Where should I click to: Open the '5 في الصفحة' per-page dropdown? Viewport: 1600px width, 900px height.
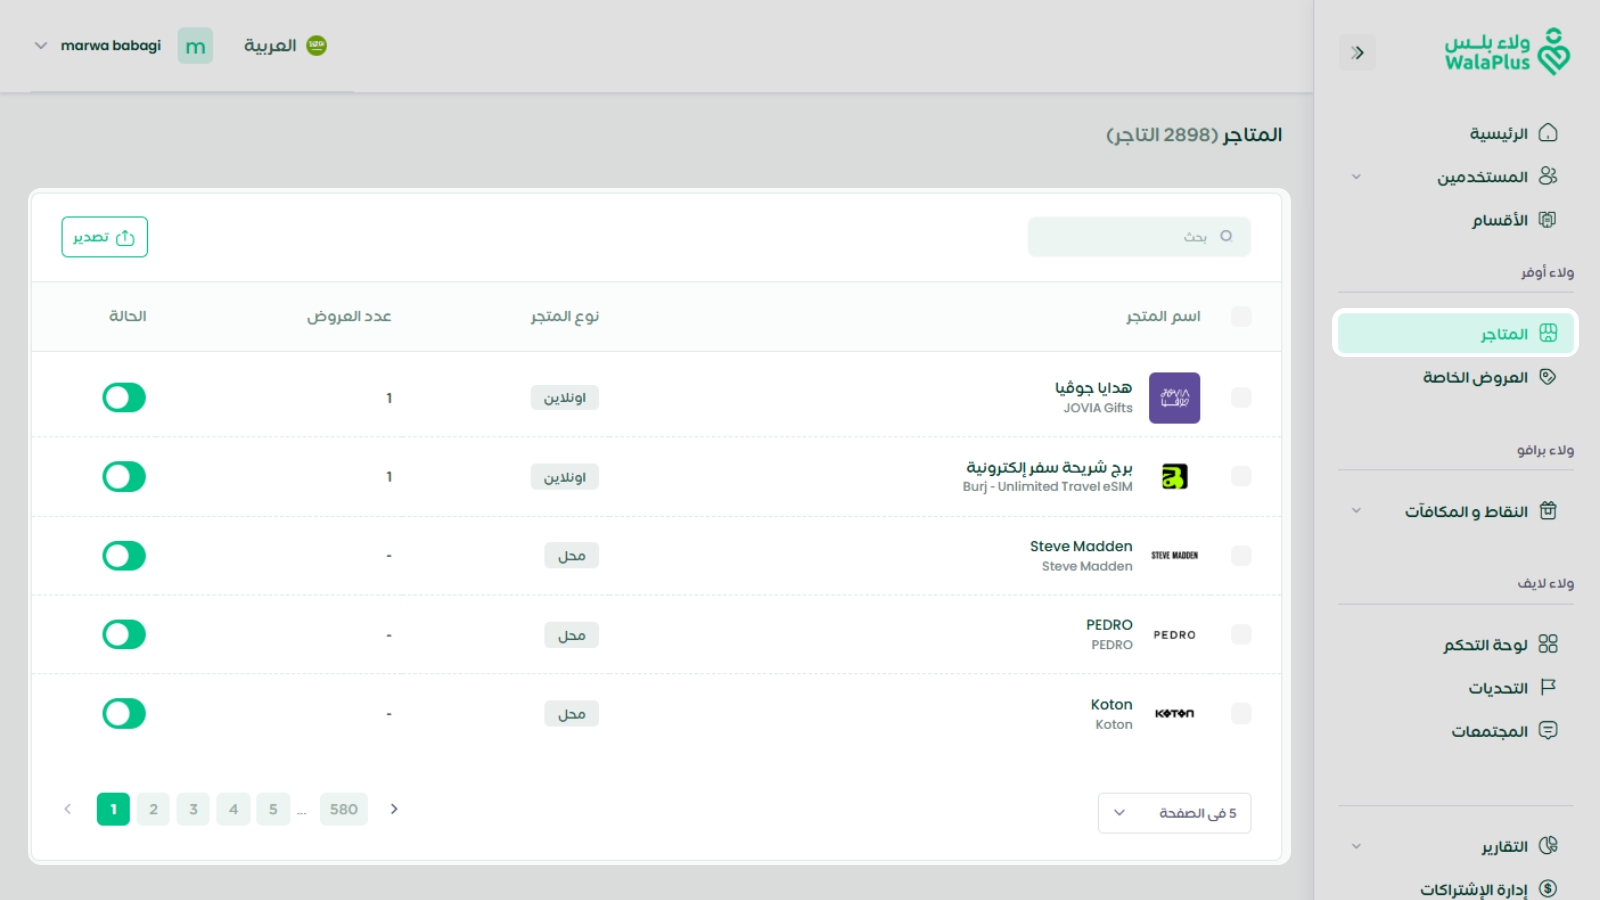click(x=1174, y=813)
